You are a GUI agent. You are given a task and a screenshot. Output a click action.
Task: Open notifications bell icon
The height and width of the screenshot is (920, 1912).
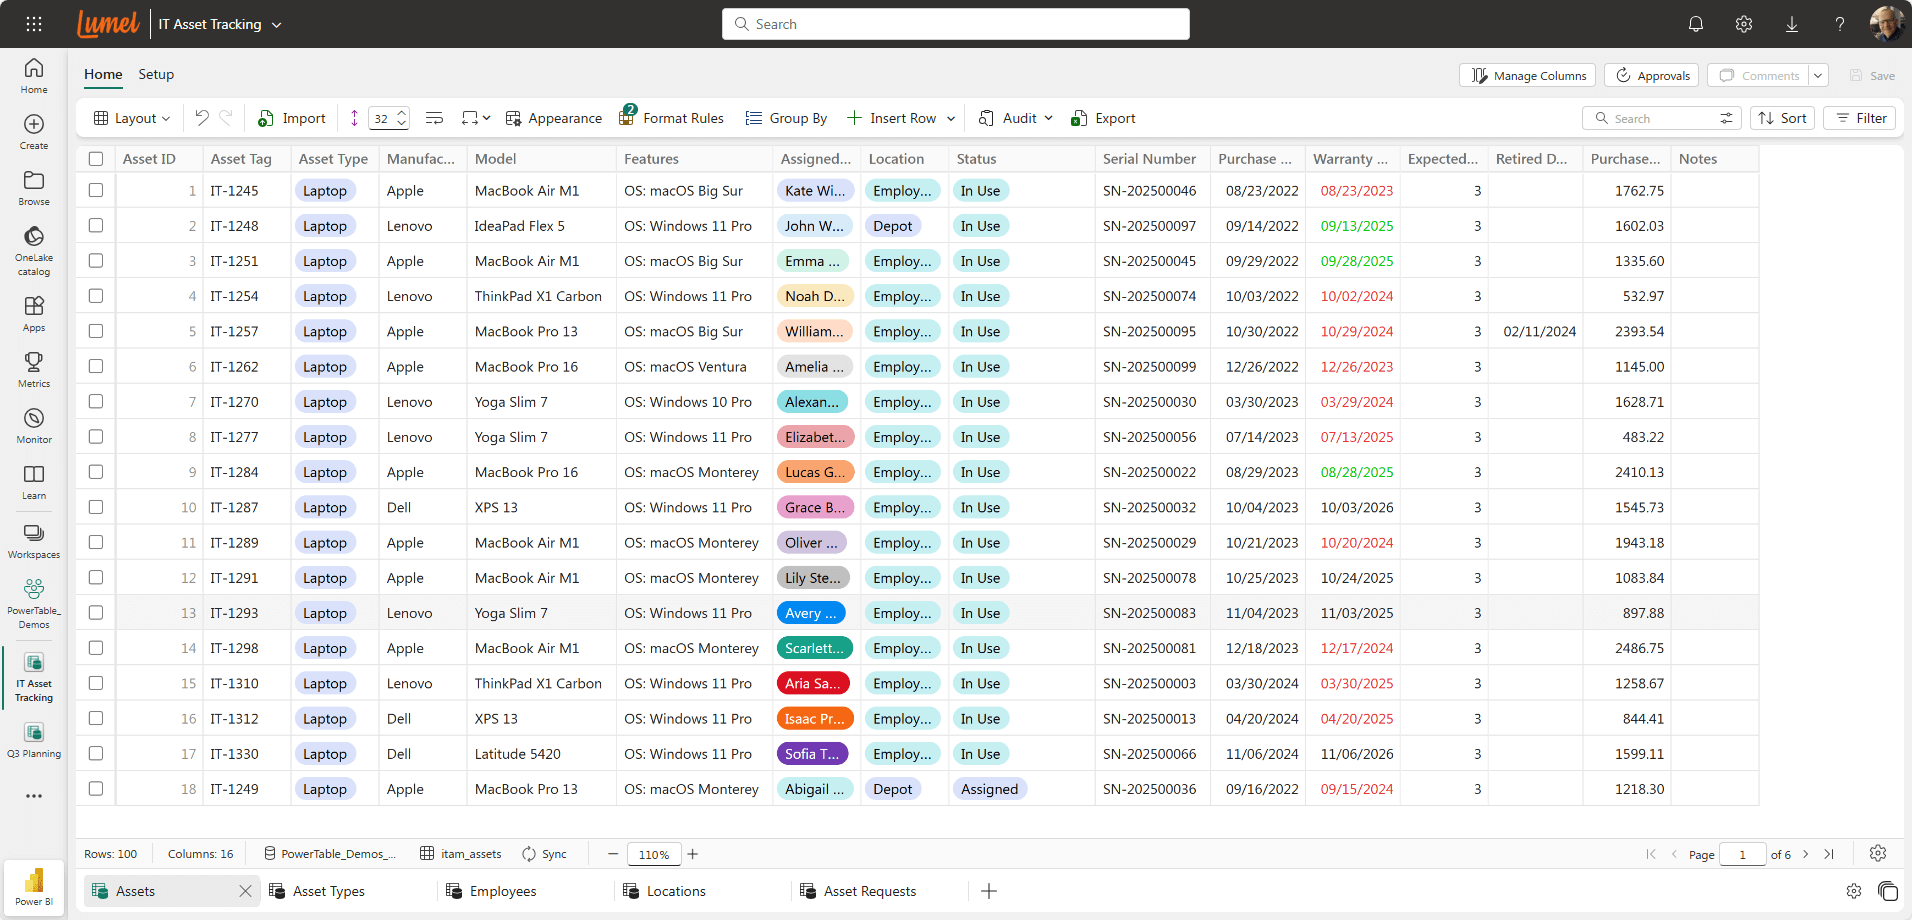pyautogui.click(x=1695, y=24)
